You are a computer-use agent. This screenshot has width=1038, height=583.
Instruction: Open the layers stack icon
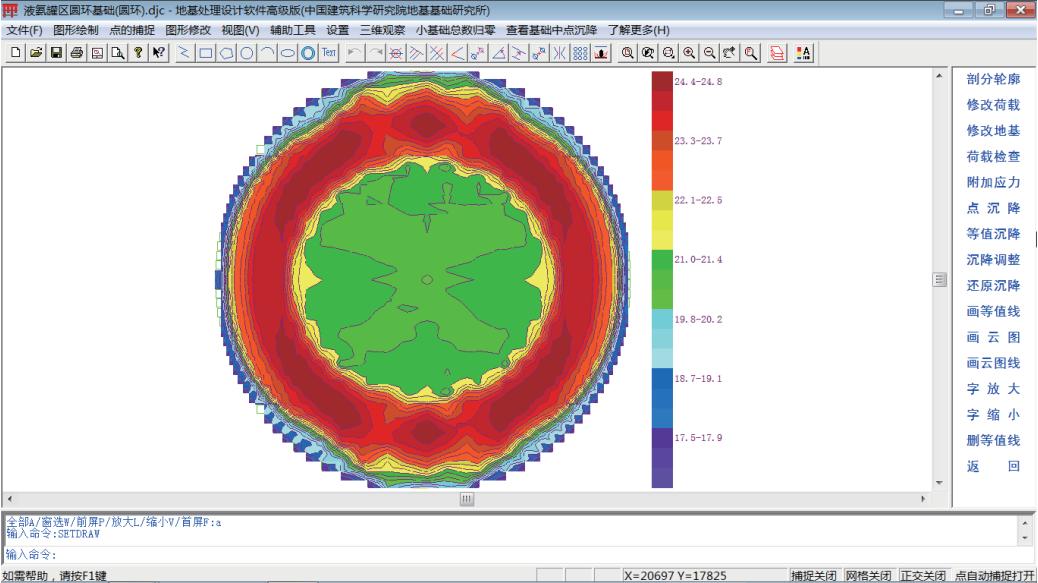tap(777, 51)
